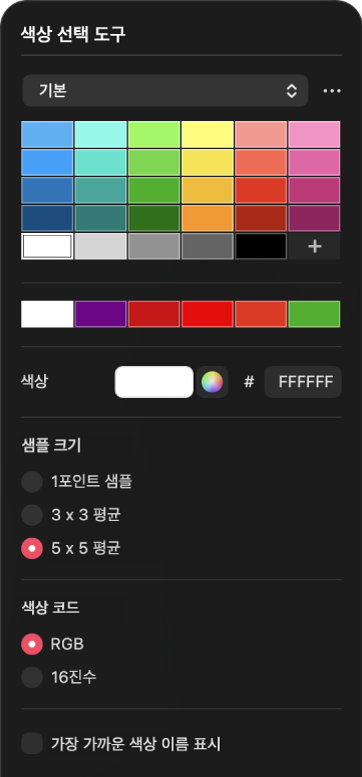Select the 1포인트 샘플 radio button

pos(32,482)
